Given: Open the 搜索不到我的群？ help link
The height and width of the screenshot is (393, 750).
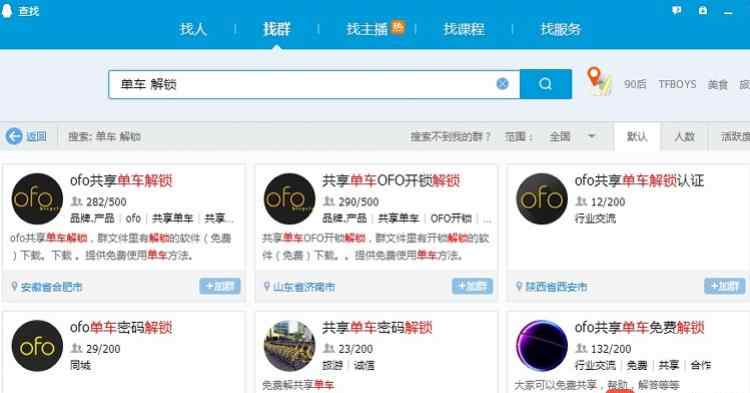Looking at the screenshot, I should (x=451, y=137).
